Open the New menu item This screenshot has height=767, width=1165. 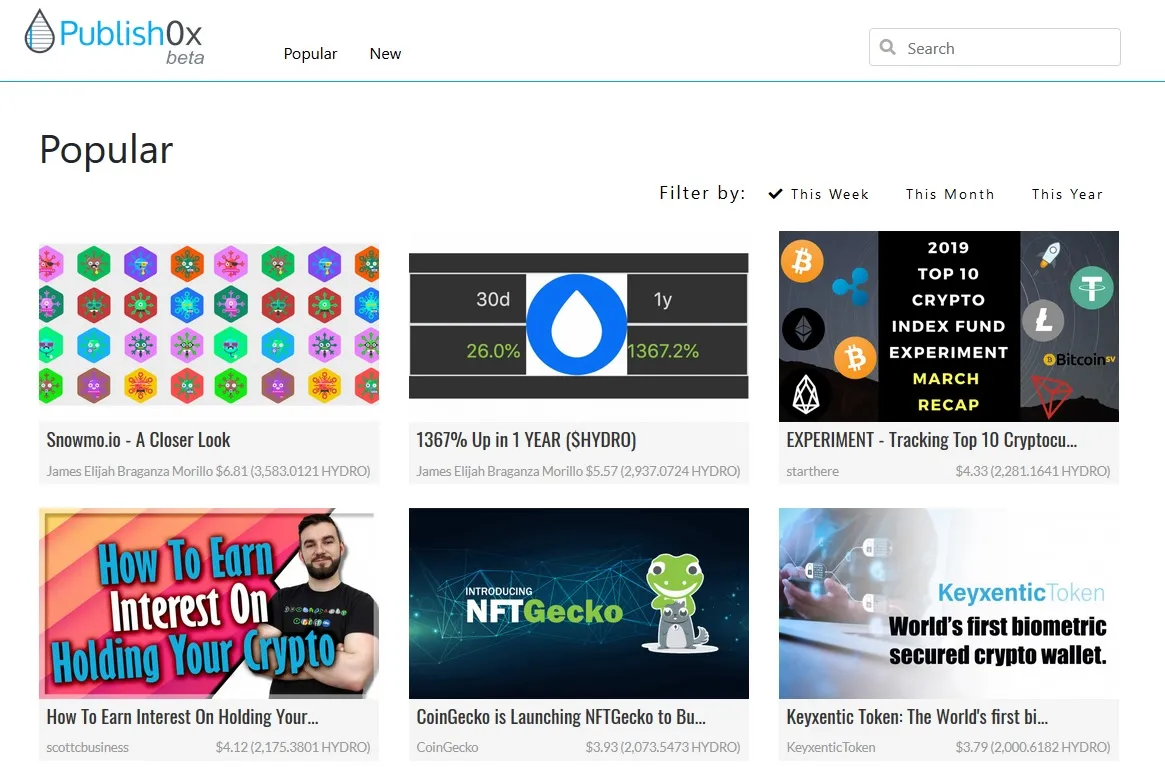(x=385, y=54)
